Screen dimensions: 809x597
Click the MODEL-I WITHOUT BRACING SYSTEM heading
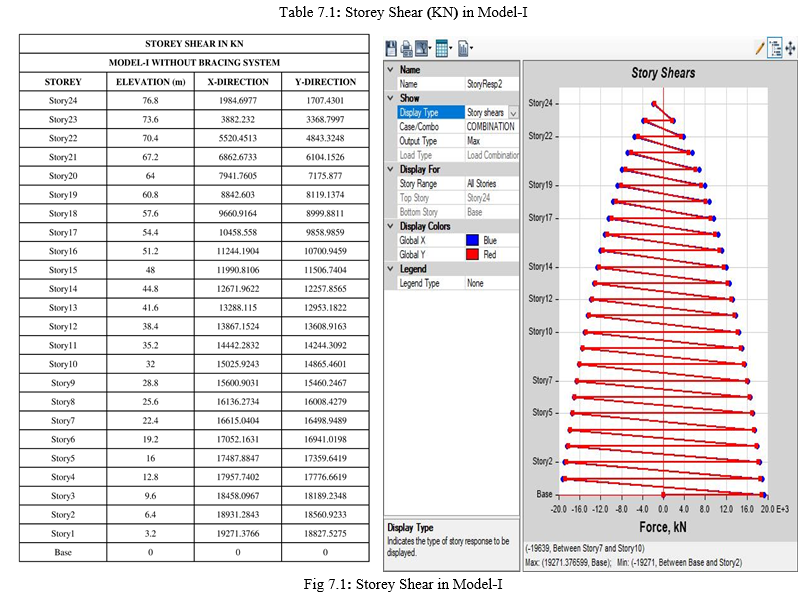[194, 62]
